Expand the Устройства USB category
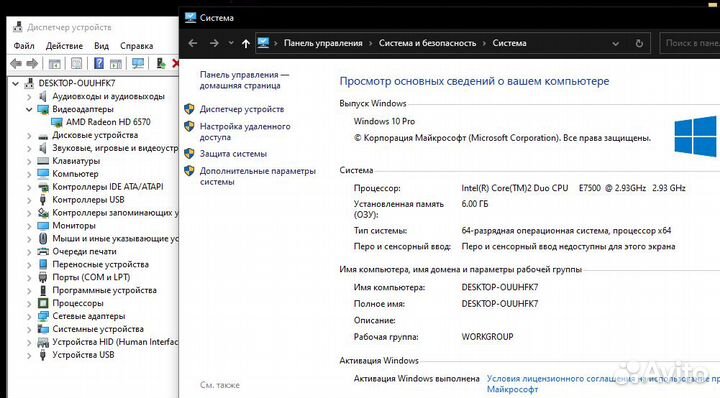The image size is (720, 398). 29,355
